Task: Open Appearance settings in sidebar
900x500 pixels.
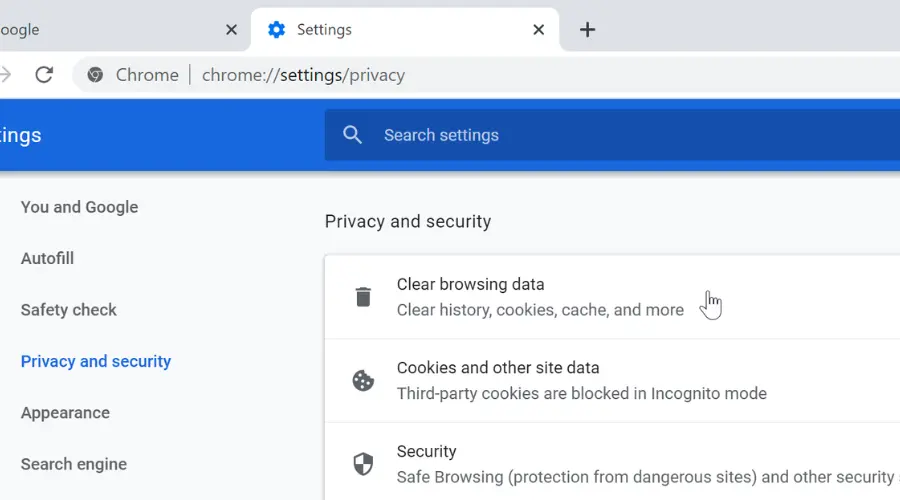Action: [65, 413]
